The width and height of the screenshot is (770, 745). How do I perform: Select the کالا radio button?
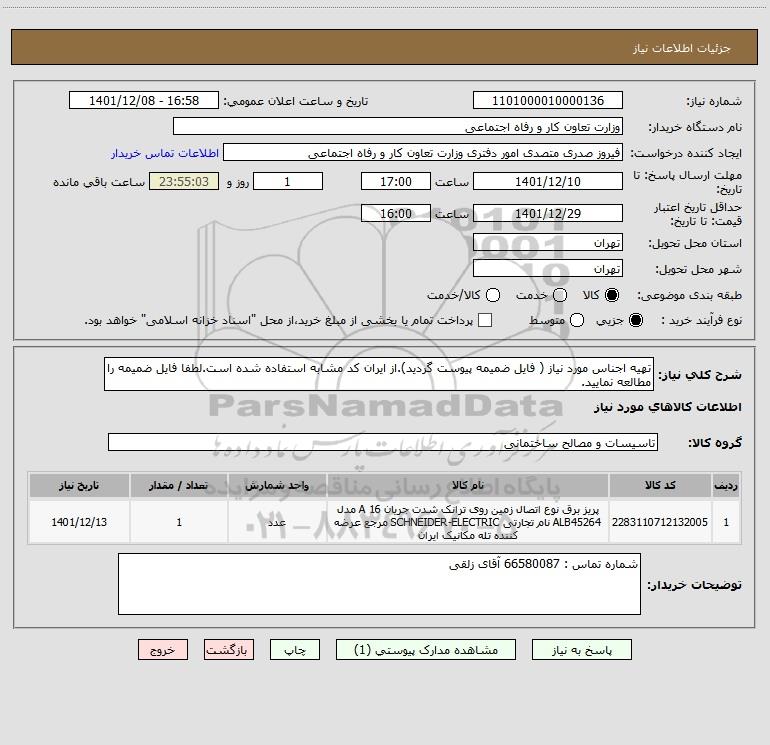point(612,295)
